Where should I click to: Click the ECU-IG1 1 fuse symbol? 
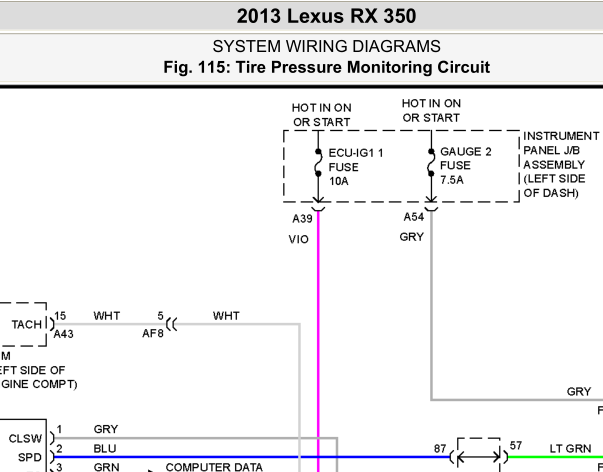click(x=318, y=163)
